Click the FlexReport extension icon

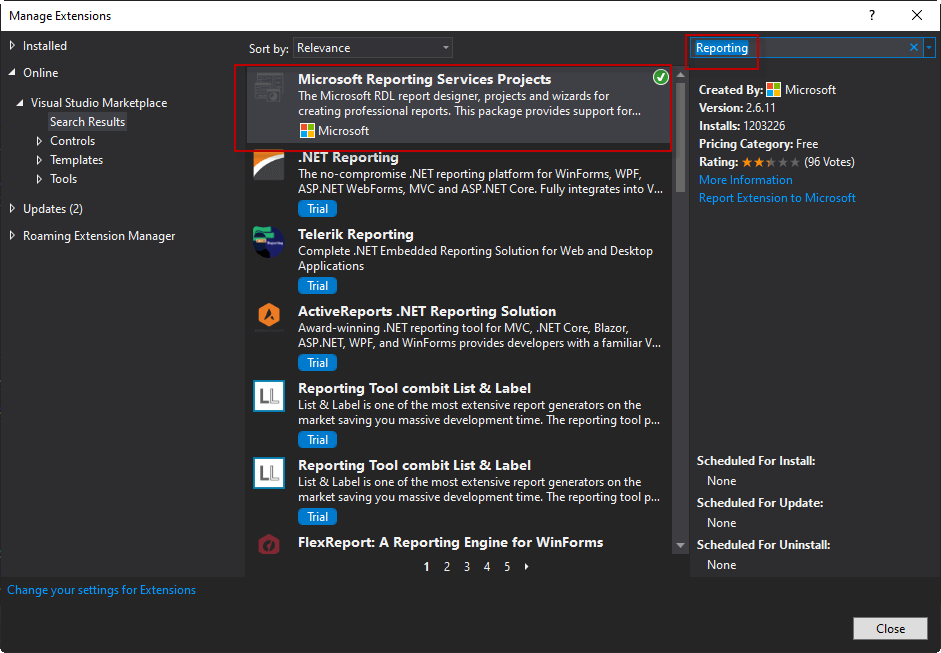tap(269, 545)
